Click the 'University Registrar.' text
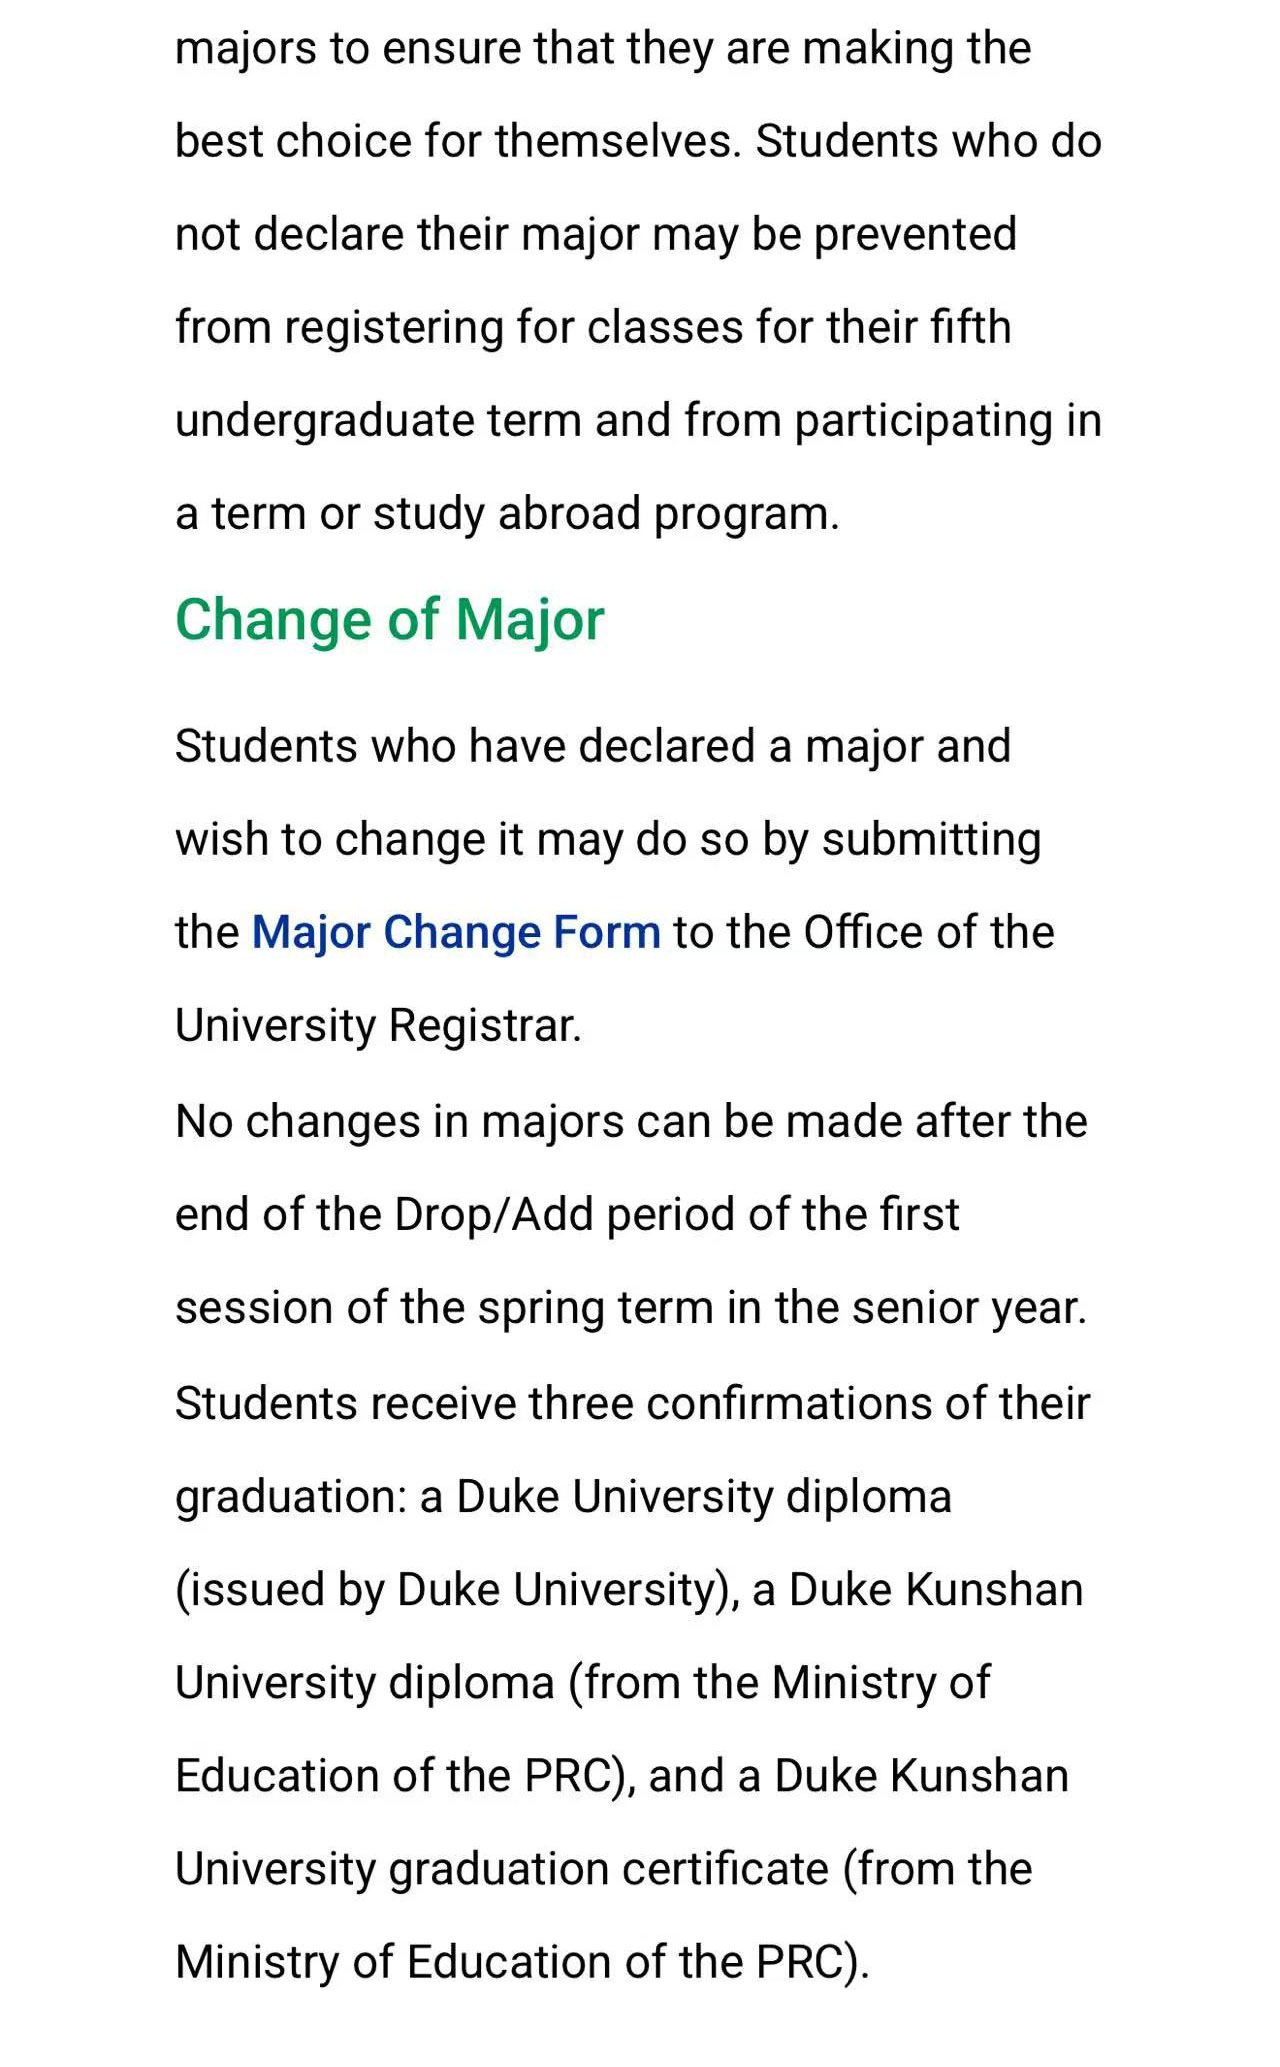Viewport: 1280px width, 2067px height. click(378, 1025)
